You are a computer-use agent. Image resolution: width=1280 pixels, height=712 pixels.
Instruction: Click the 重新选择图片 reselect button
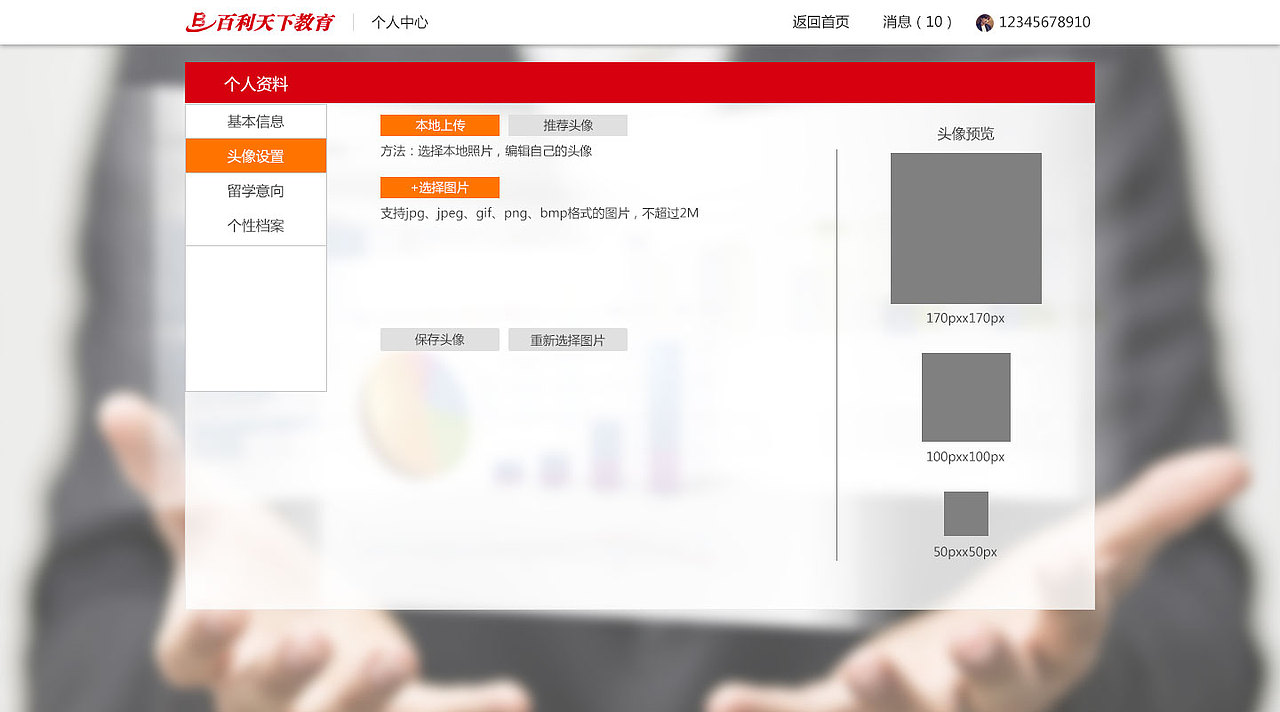coord(567,339)
